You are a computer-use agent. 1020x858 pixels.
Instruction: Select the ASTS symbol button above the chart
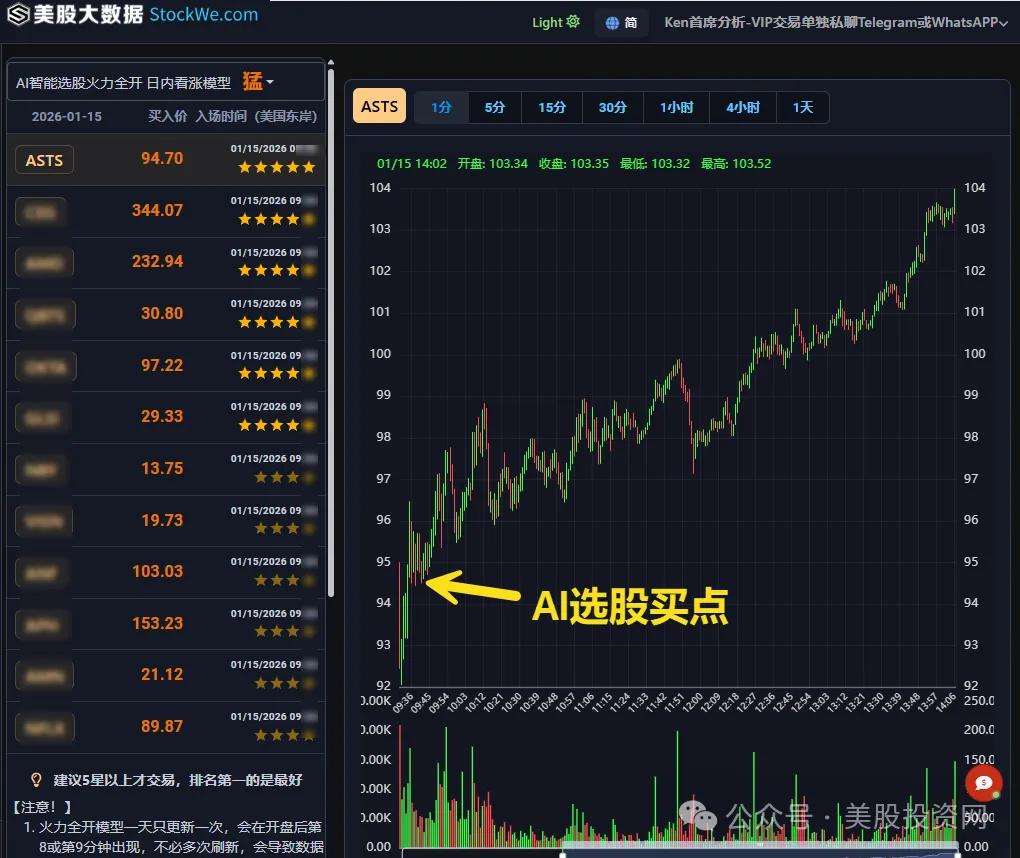379,106
